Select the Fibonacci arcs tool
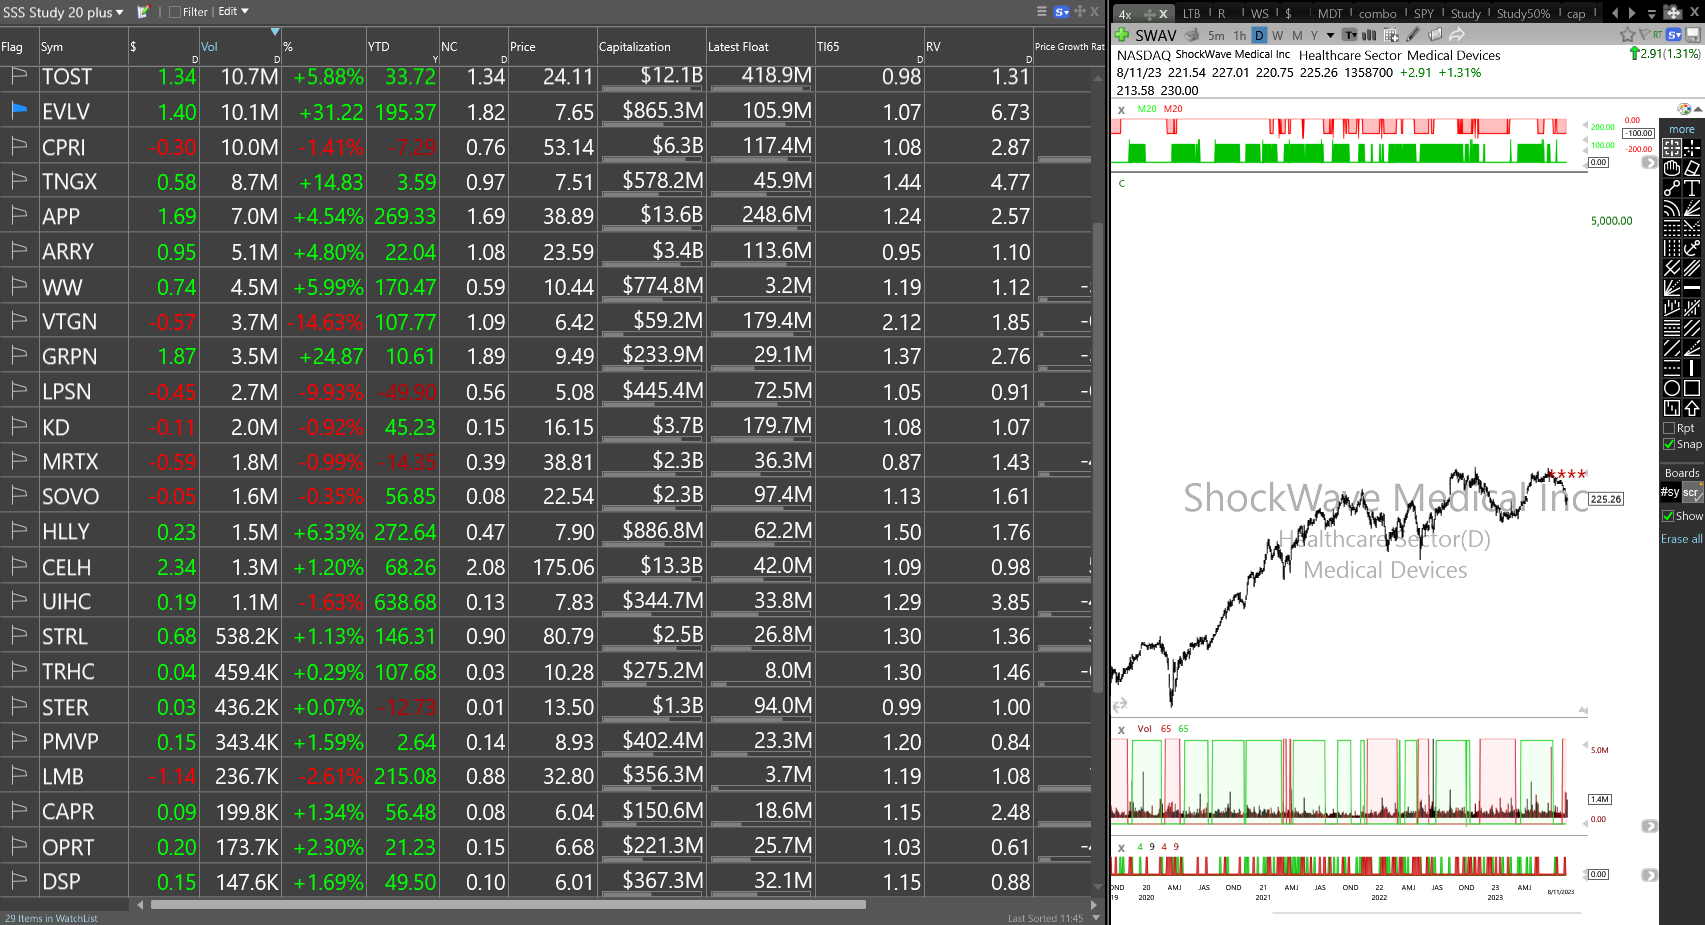Screen dimensions: 1705x925 pos(1672,208)
